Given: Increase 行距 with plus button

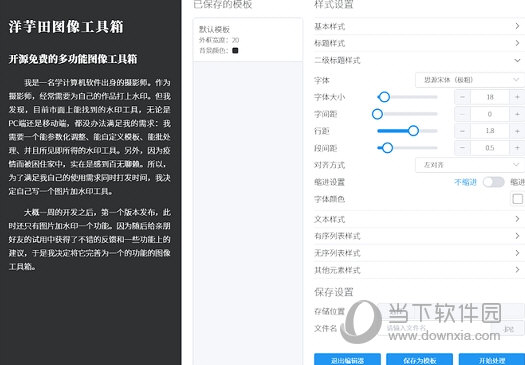Looking at the screenshot, I should click(517, 131).
